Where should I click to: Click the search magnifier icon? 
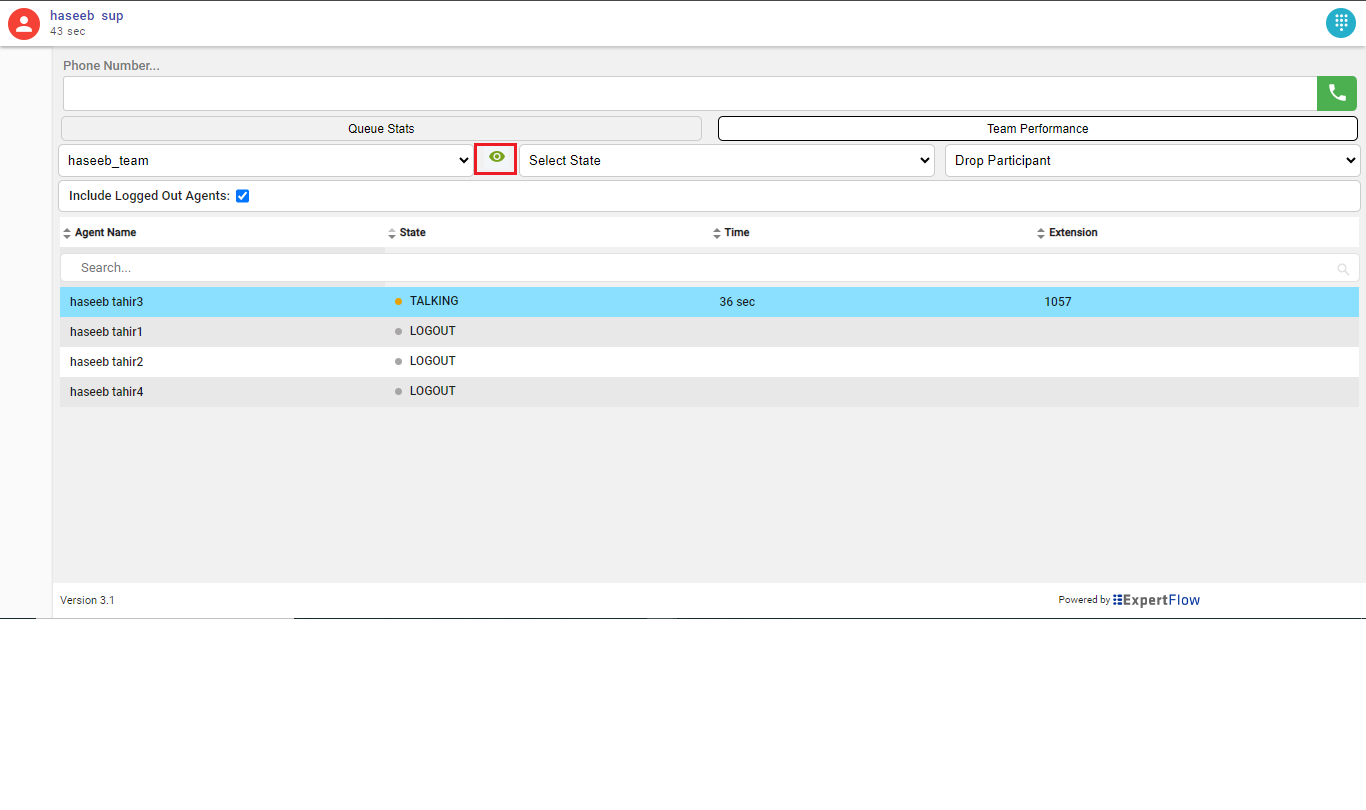tap(1342, 269)
